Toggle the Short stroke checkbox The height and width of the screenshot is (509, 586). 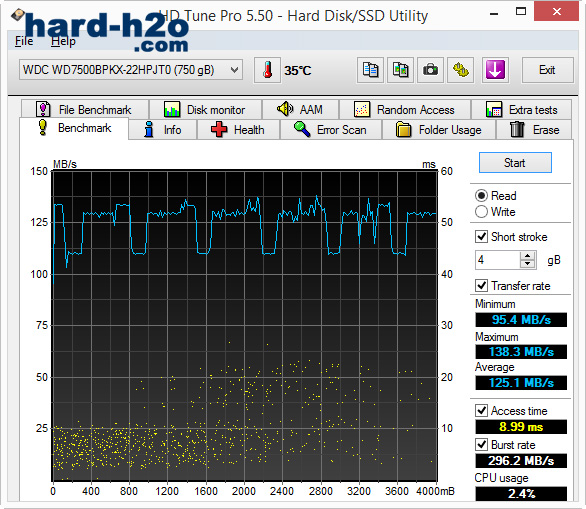pyautogui.click(x=481, y=237)
